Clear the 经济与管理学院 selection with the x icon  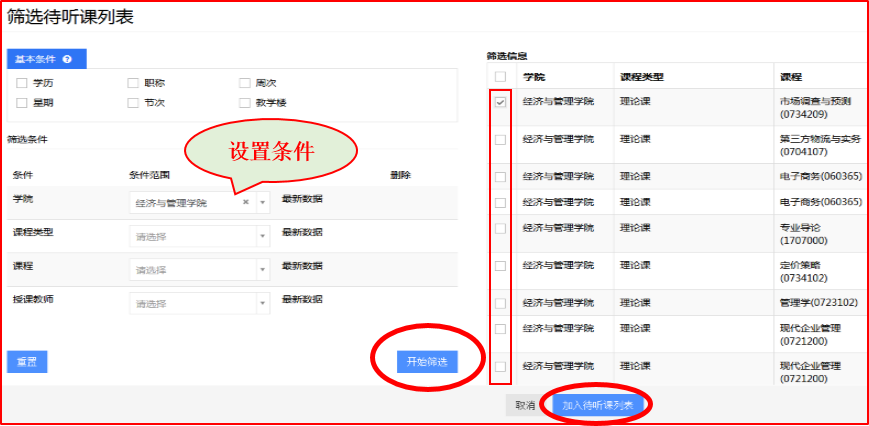(x=246, y=202)
